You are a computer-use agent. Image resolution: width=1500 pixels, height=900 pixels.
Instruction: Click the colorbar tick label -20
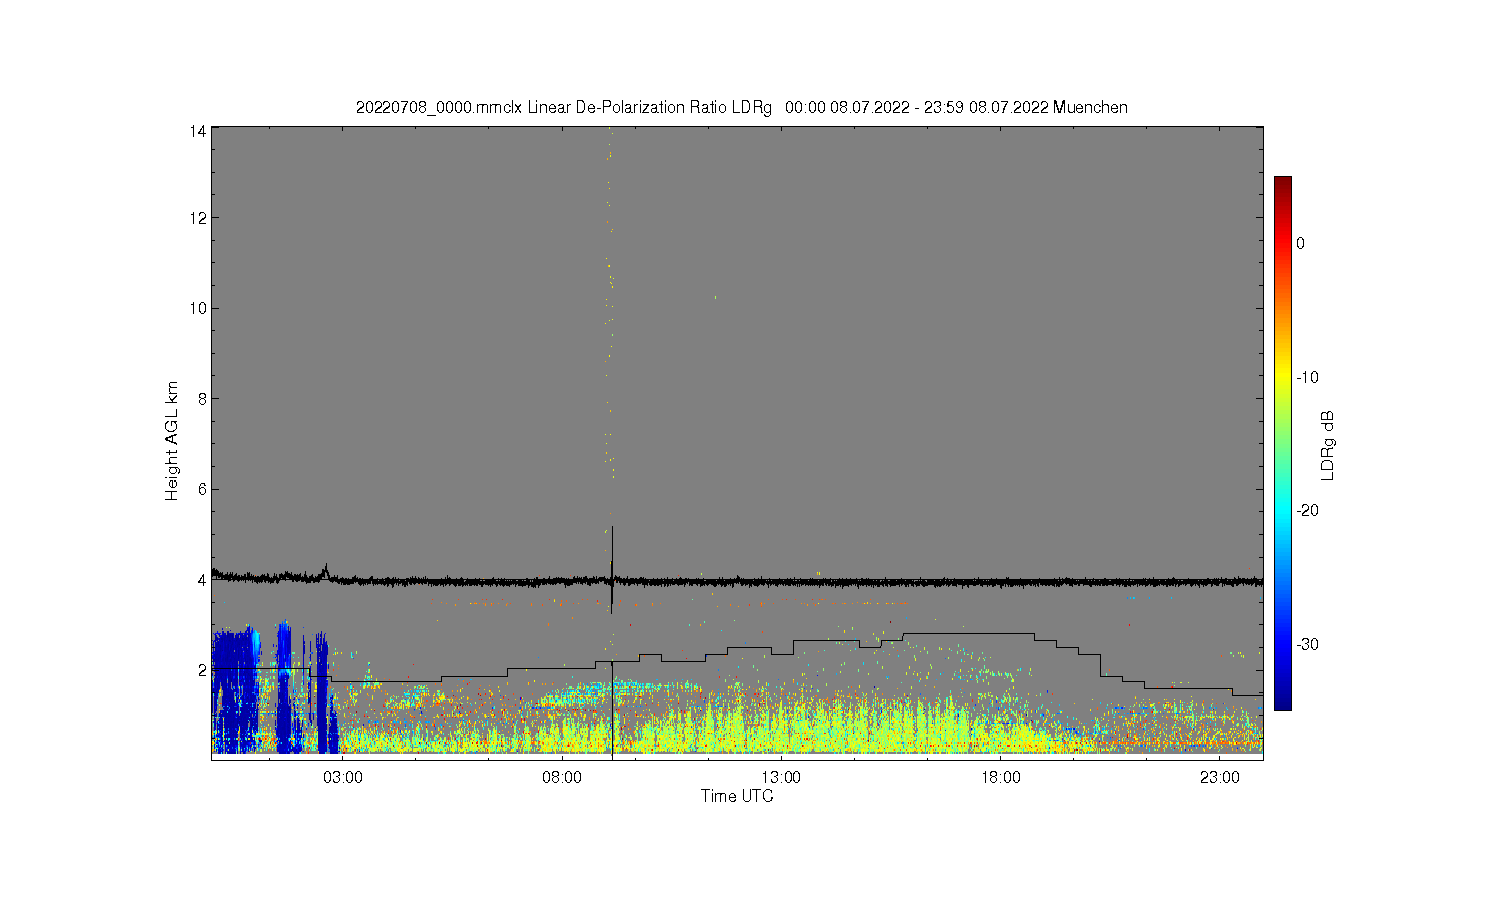(1307, 510)
